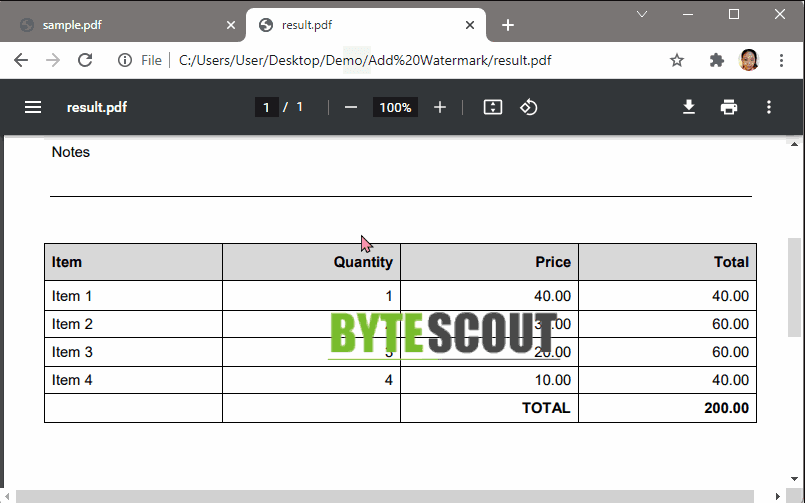Open PDF viewer more actions menu
Viewport: 805px width, 503px height.
(769, 107)
